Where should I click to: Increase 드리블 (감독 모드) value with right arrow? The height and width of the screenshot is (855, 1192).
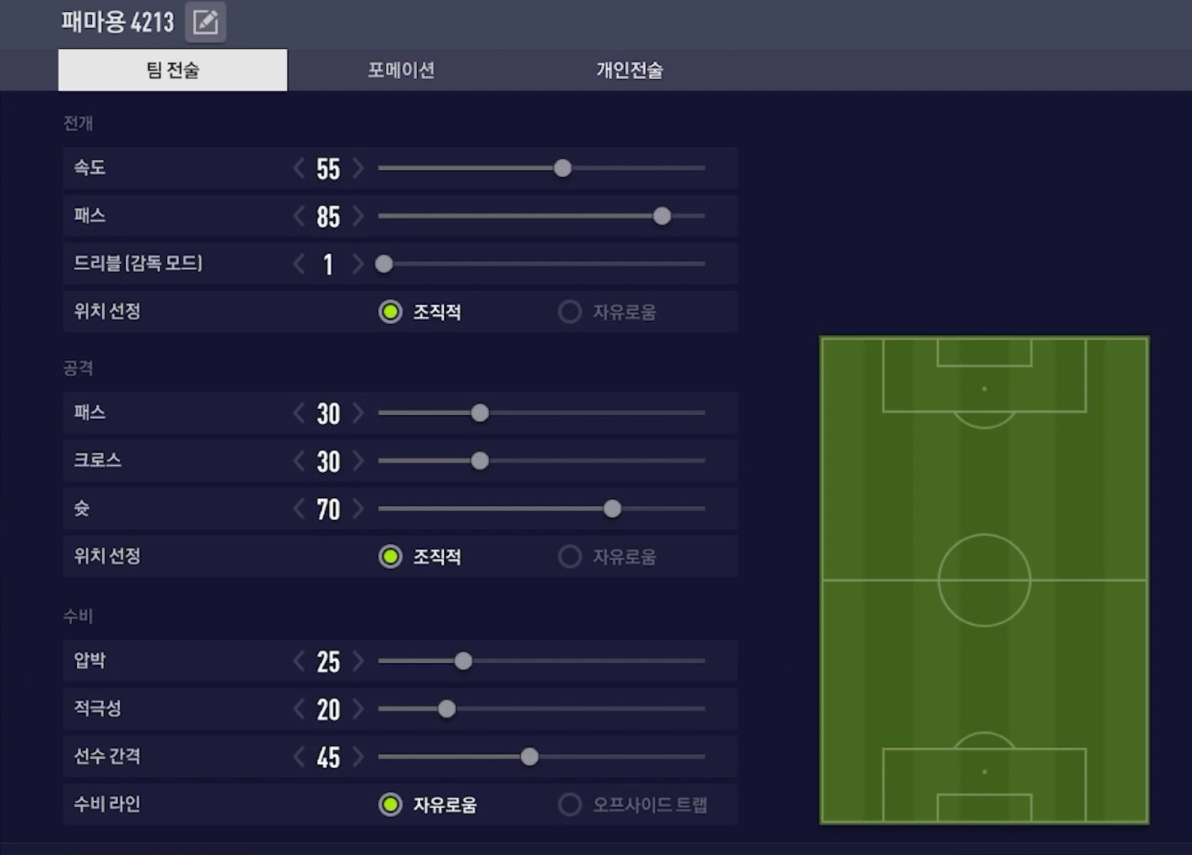click(x=358, y=264)
